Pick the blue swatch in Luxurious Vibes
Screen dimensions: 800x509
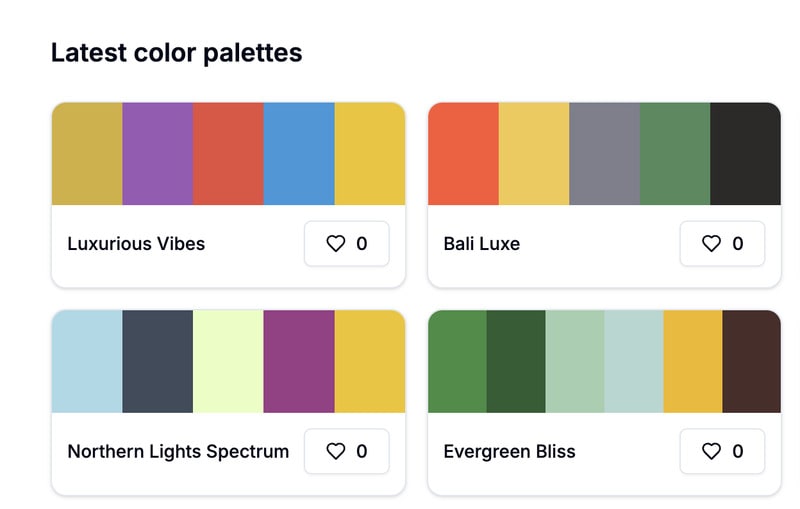299,154
